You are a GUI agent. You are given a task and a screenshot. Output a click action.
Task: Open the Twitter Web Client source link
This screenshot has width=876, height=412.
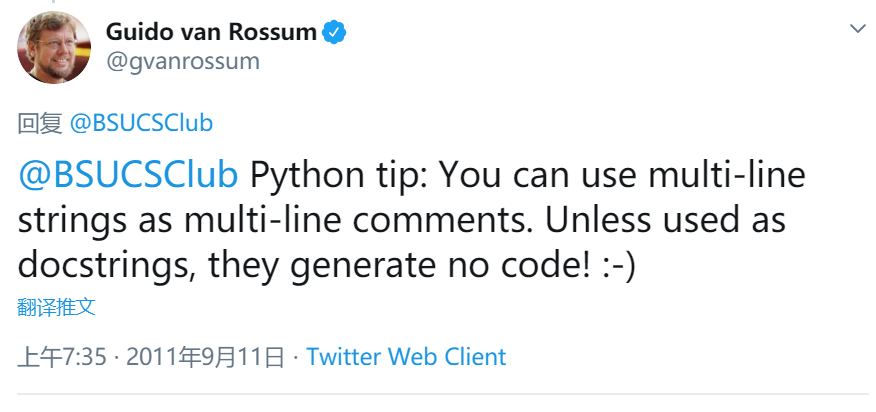pos(406,357)
